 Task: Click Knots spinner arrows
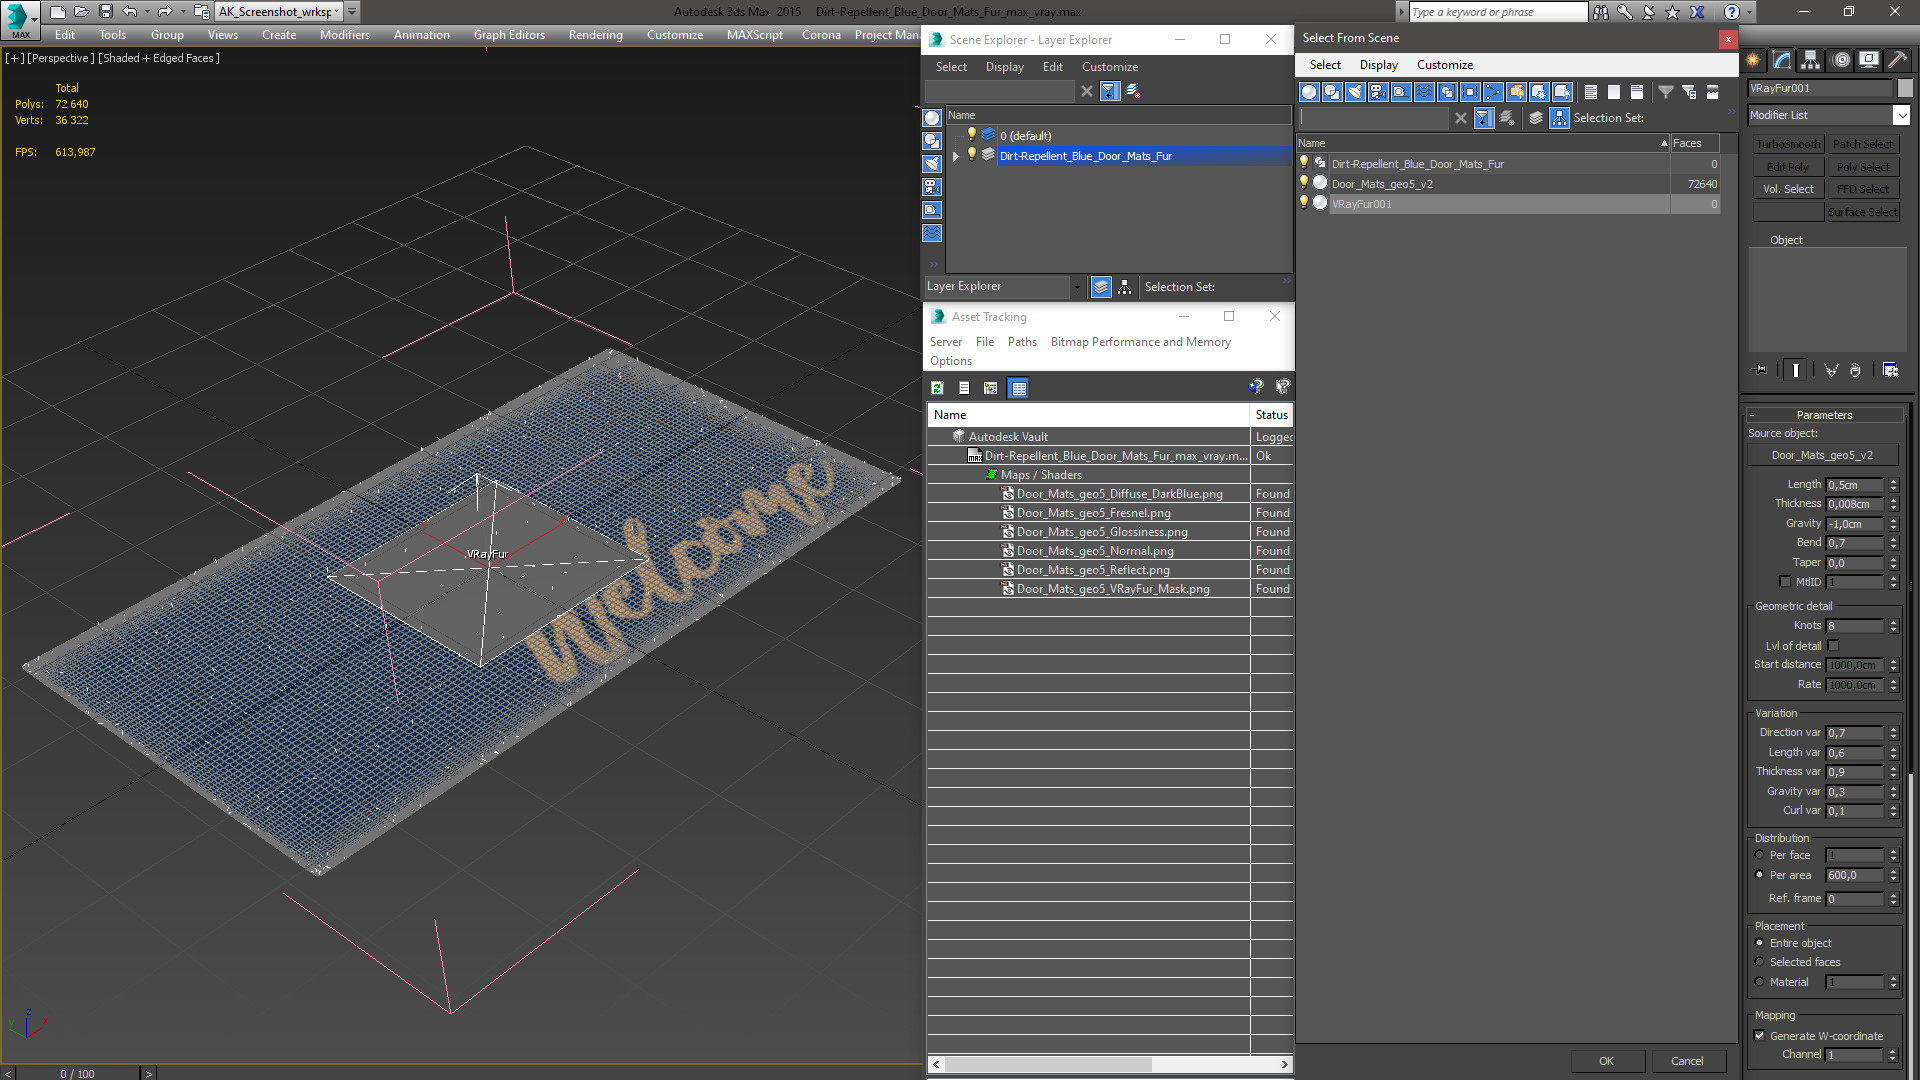point(1893,626)
